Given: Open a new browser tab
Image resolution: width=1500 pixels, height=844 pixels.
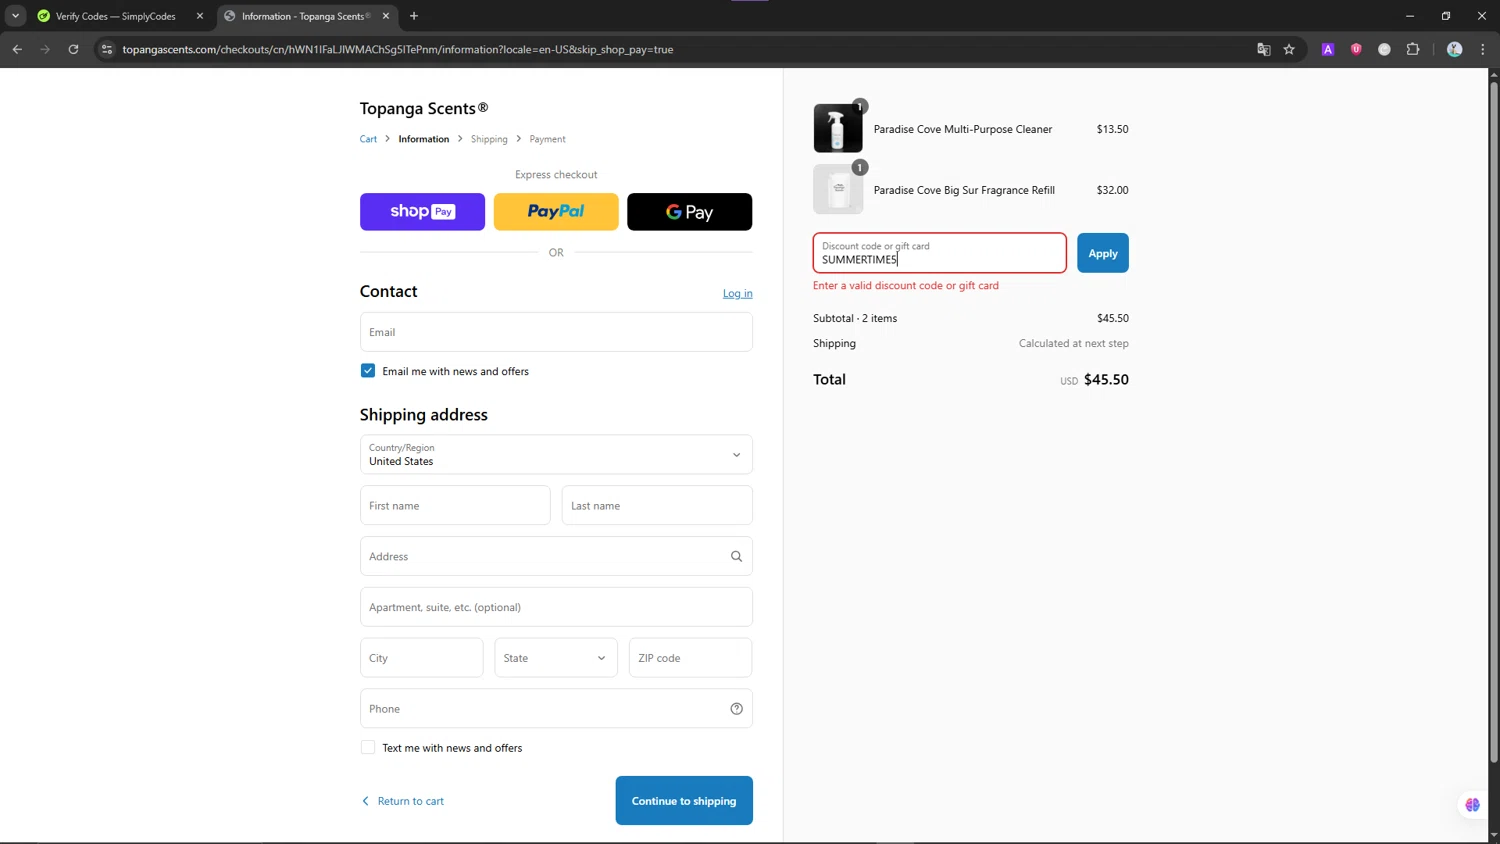Looking at the screenshot, I should click(414, 16).
